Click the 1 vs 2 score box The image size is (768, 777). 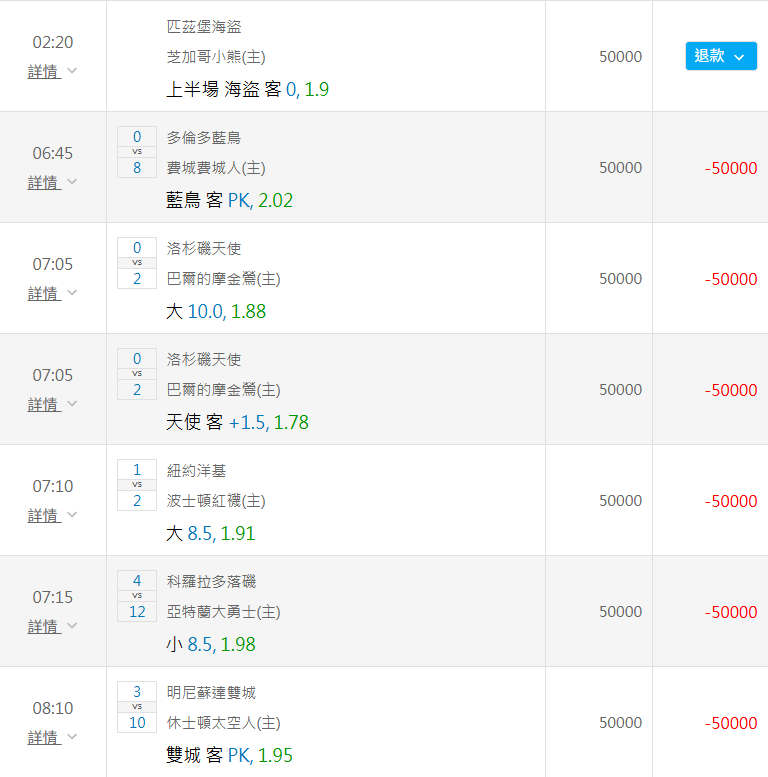[x=137, y=485]
